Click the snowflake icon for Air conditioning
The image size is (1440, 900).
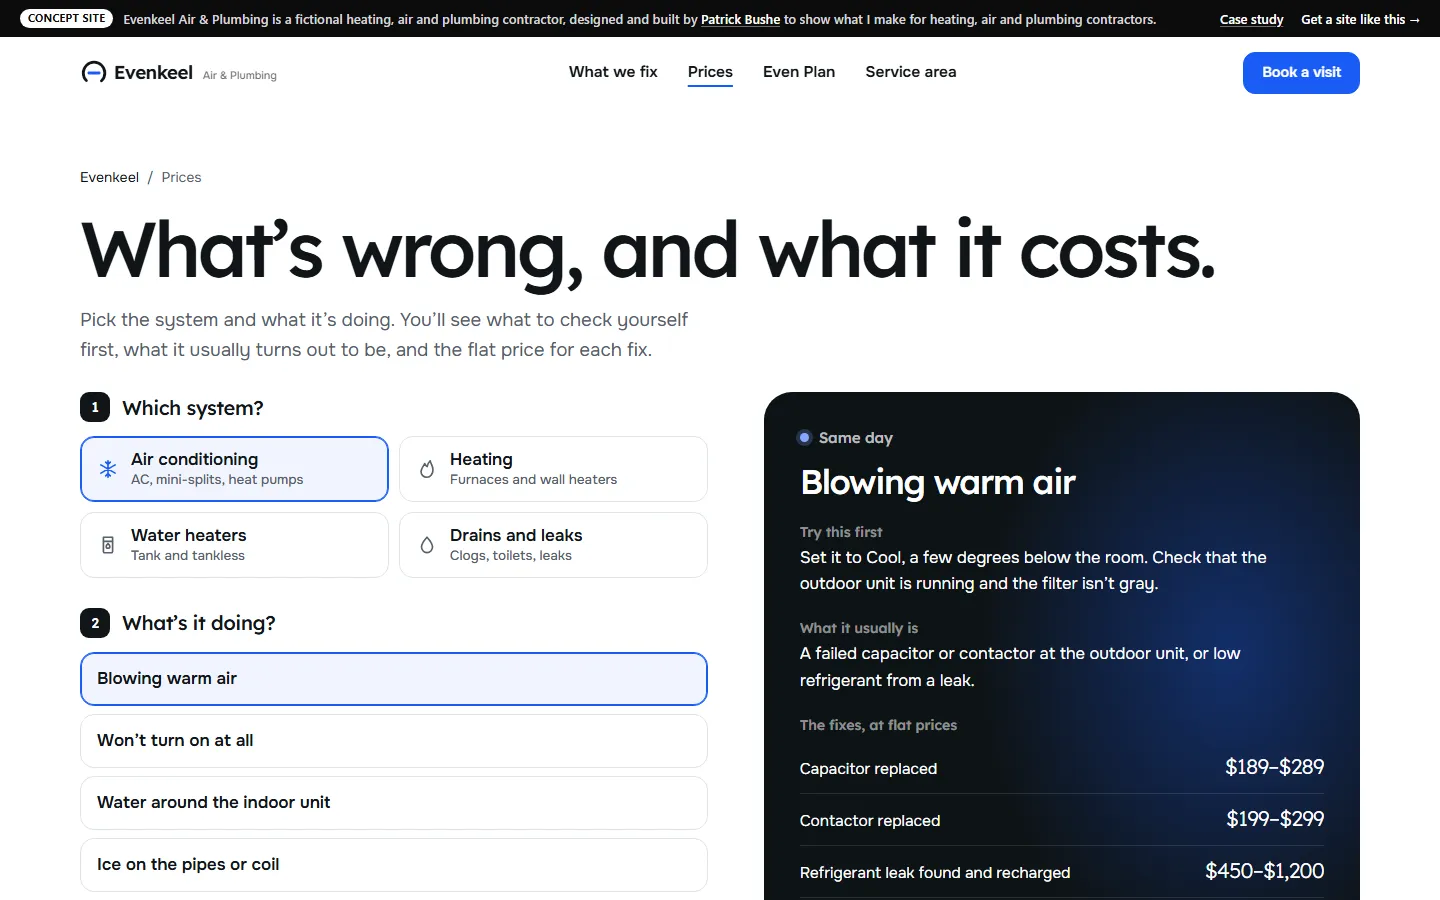pos(108,469)
